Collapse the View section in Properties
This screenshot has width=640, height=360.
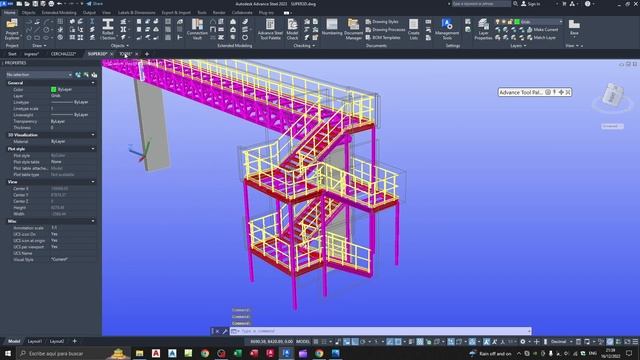(93, 182)
